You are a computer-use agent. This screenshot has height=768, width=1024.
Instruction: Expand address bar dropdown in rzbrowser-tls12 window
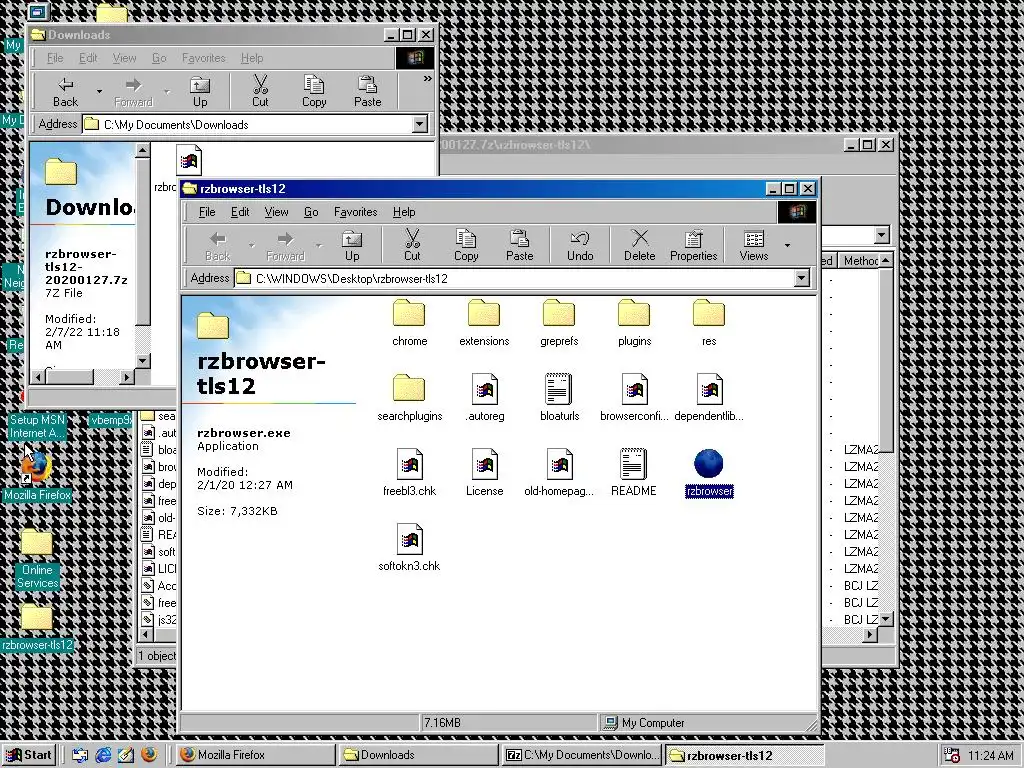click(802, 279)
